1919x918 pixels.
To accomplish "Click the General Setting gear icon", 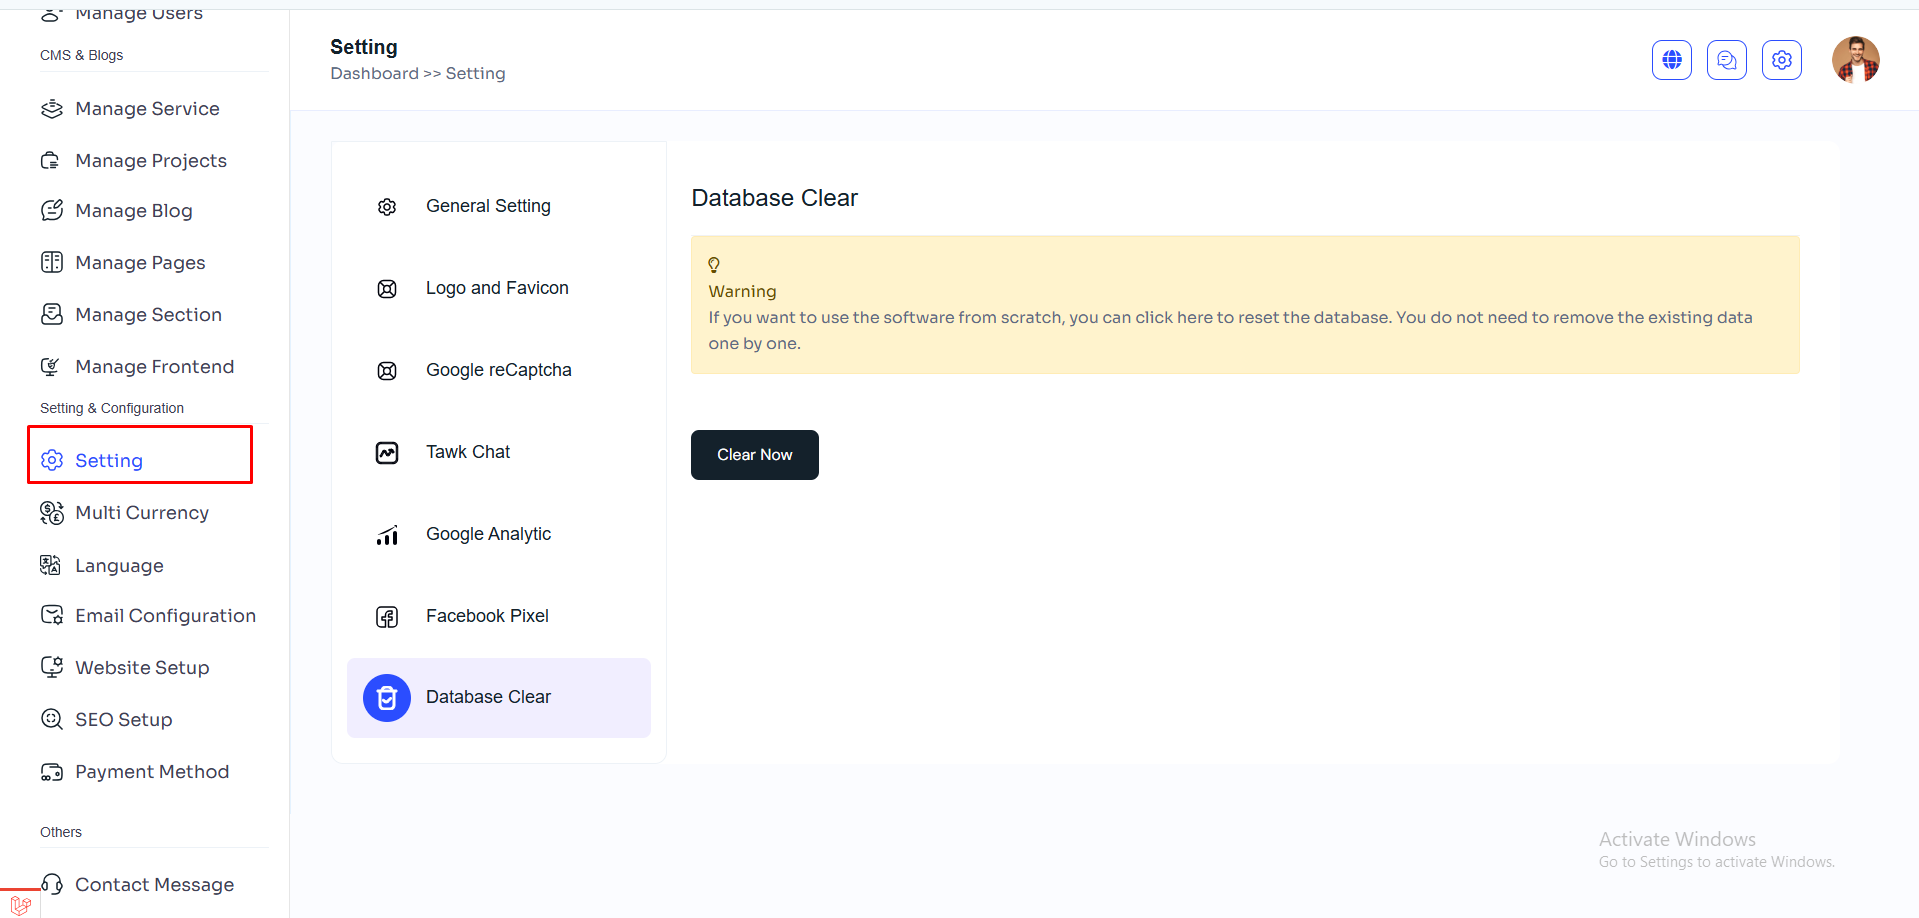I will pyautogui.click(x=387, y=207).
